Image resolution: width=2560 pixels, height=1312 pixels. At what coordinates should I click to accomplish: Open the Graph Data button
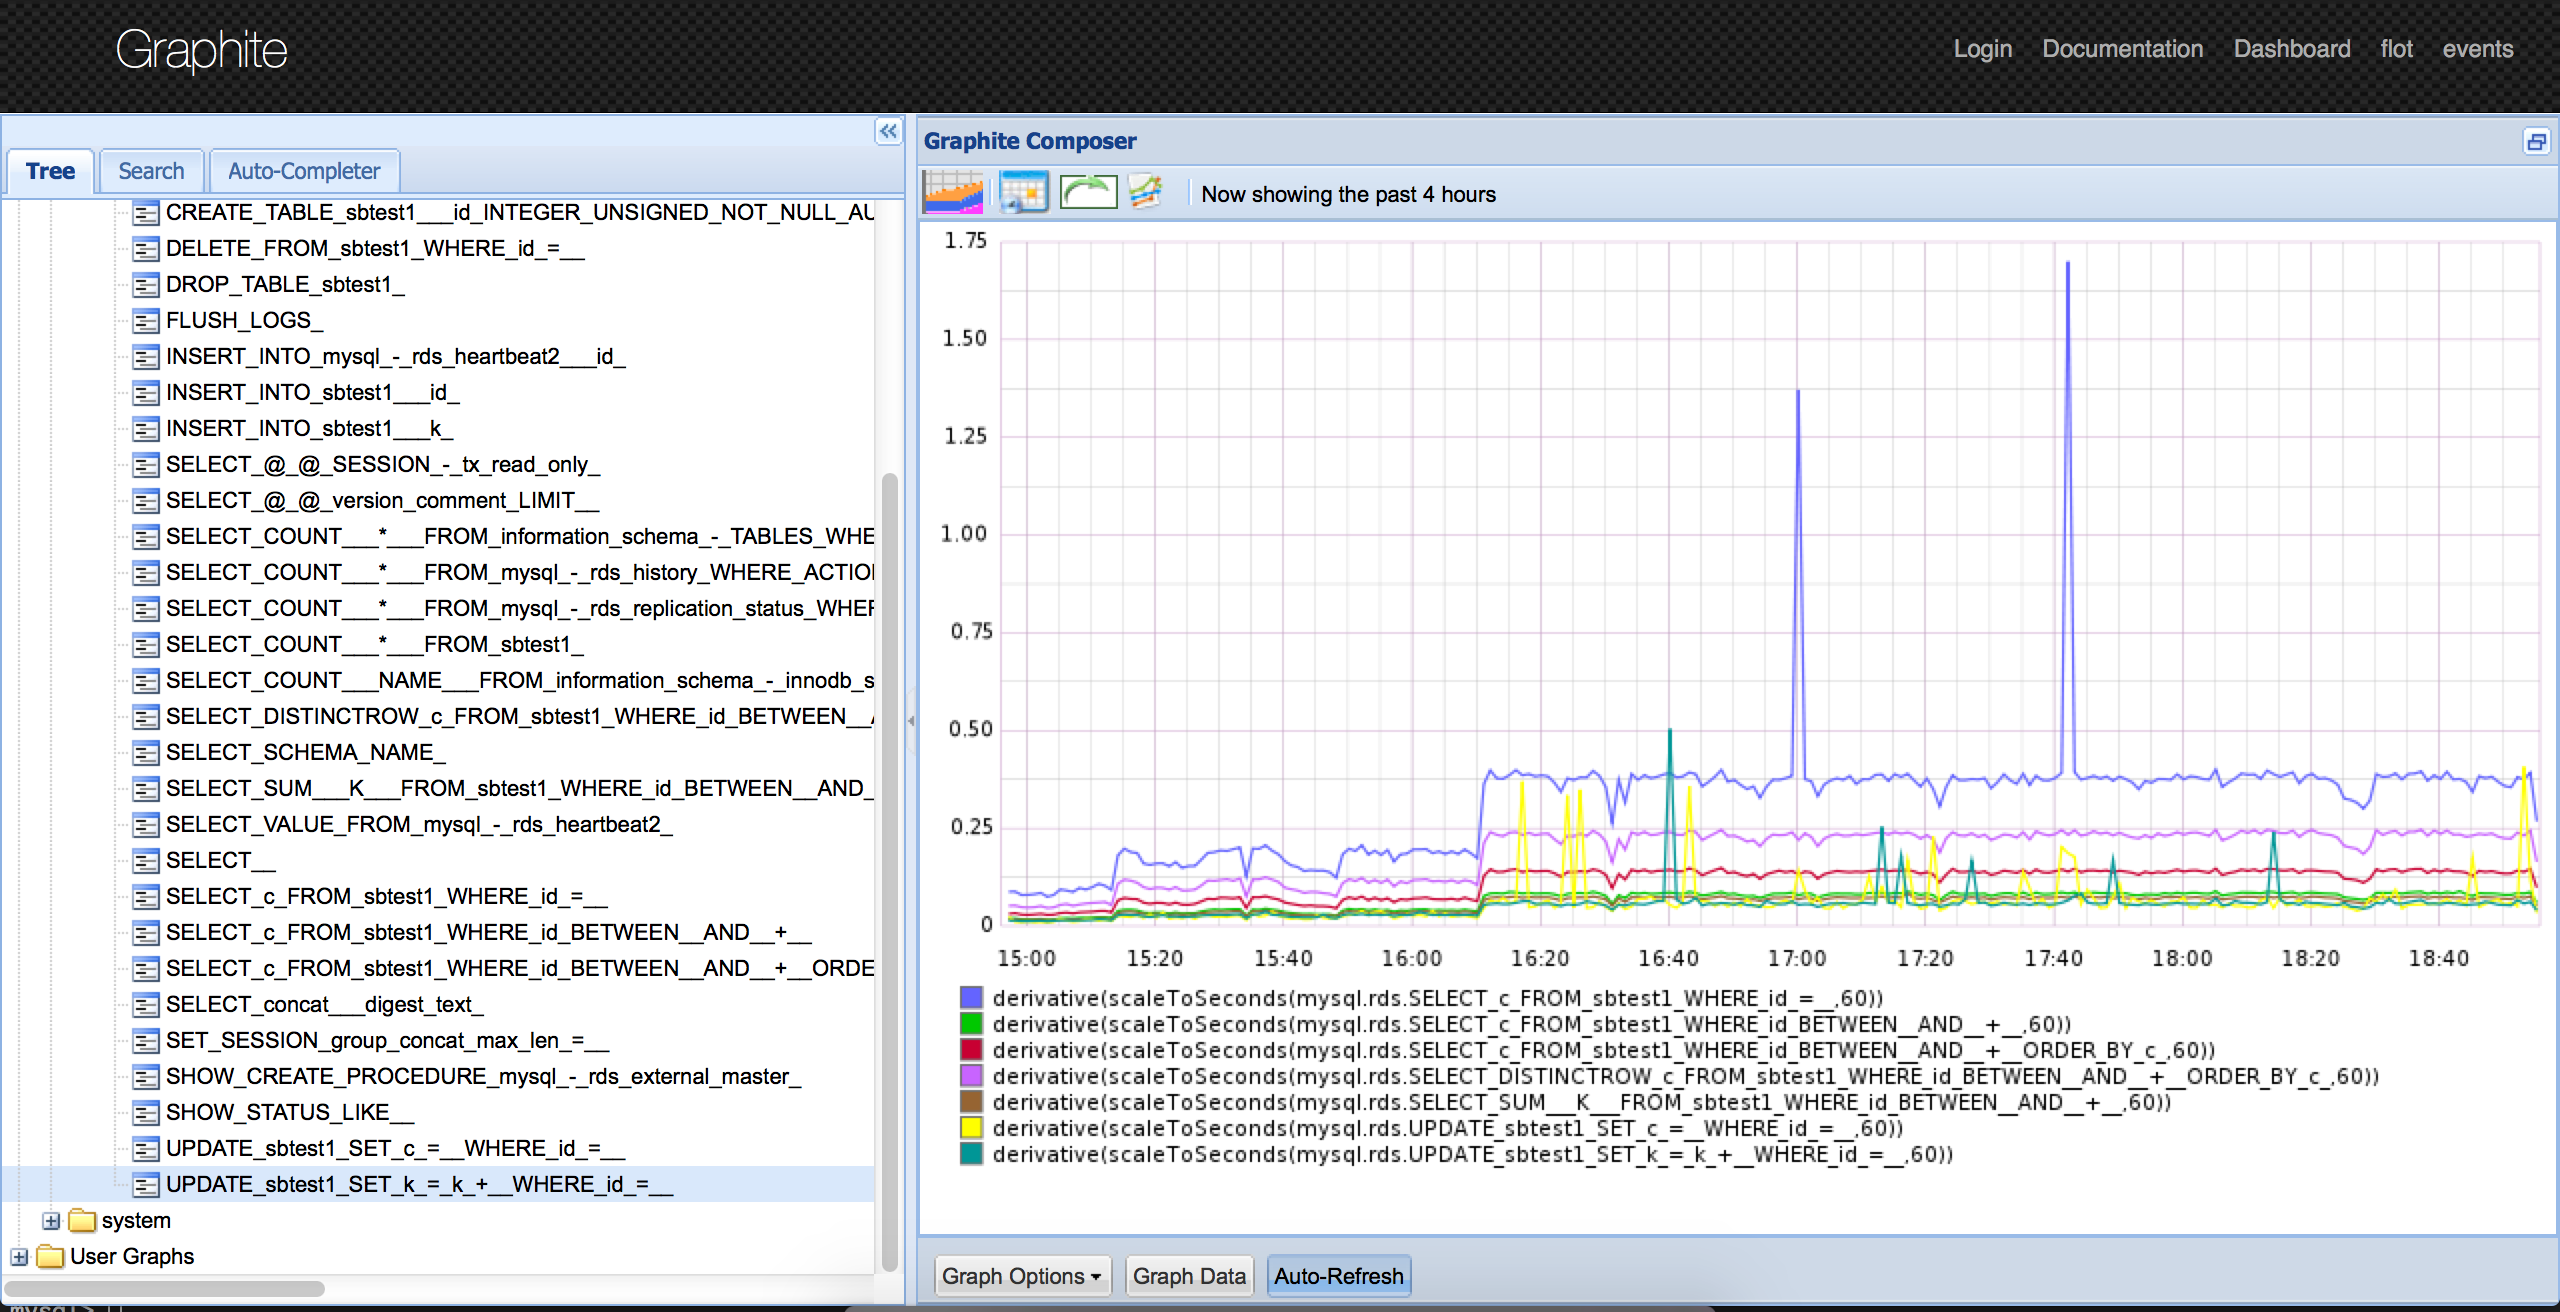[x=1189, y=1276]
